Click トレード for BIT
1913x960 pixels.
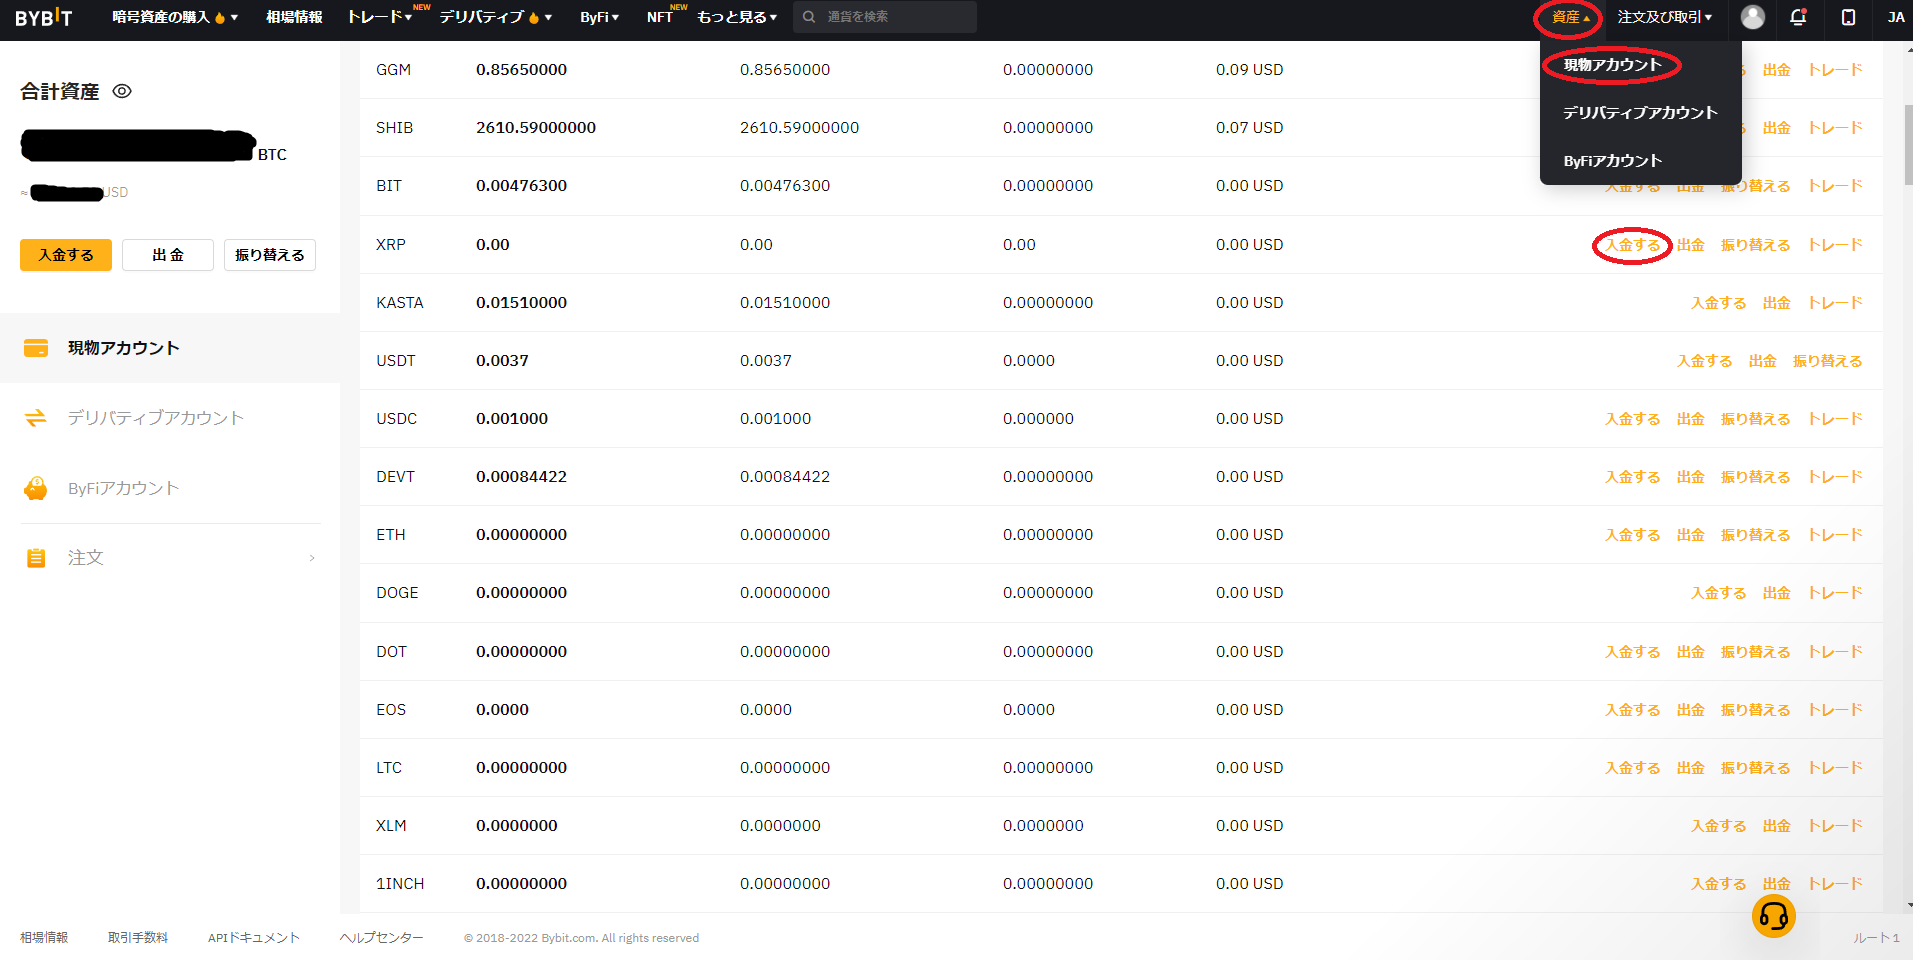point(1835,186)
